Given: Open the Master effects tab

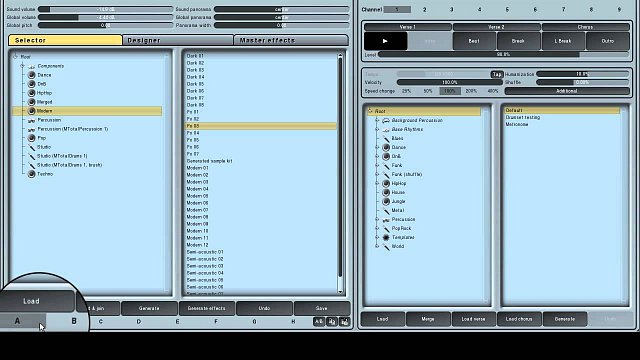Looking at the screenshot, I should [x=291, y=40].
